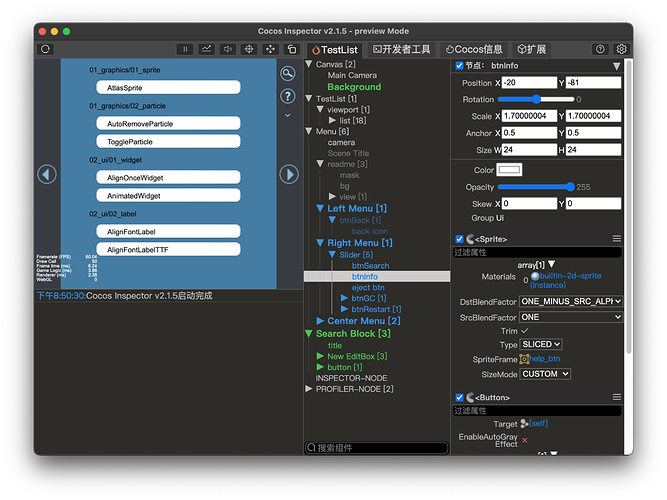The image size is (667, 500).
Task: Click the inspector vertical scrollbar
Action: point(629,206)
